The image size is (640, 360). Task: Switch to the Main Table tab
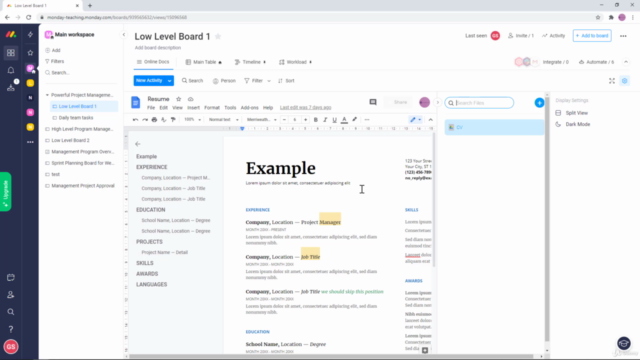click(x=204, y=62)
